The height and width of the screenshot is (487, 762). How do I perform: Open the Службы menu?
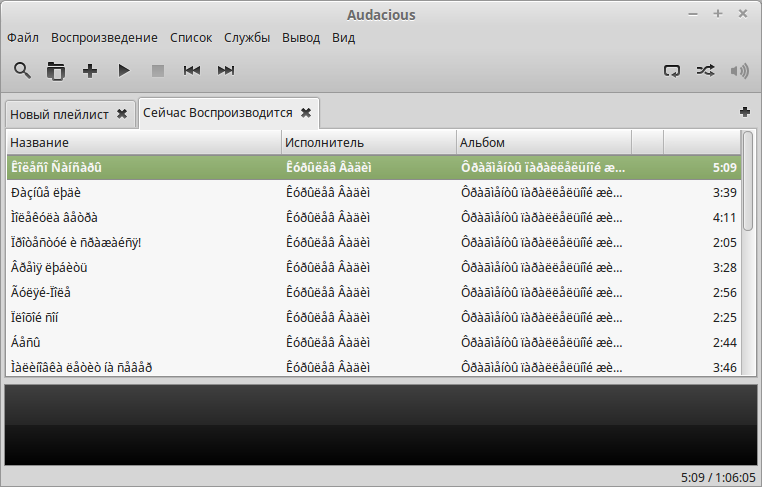coord(247,38)
